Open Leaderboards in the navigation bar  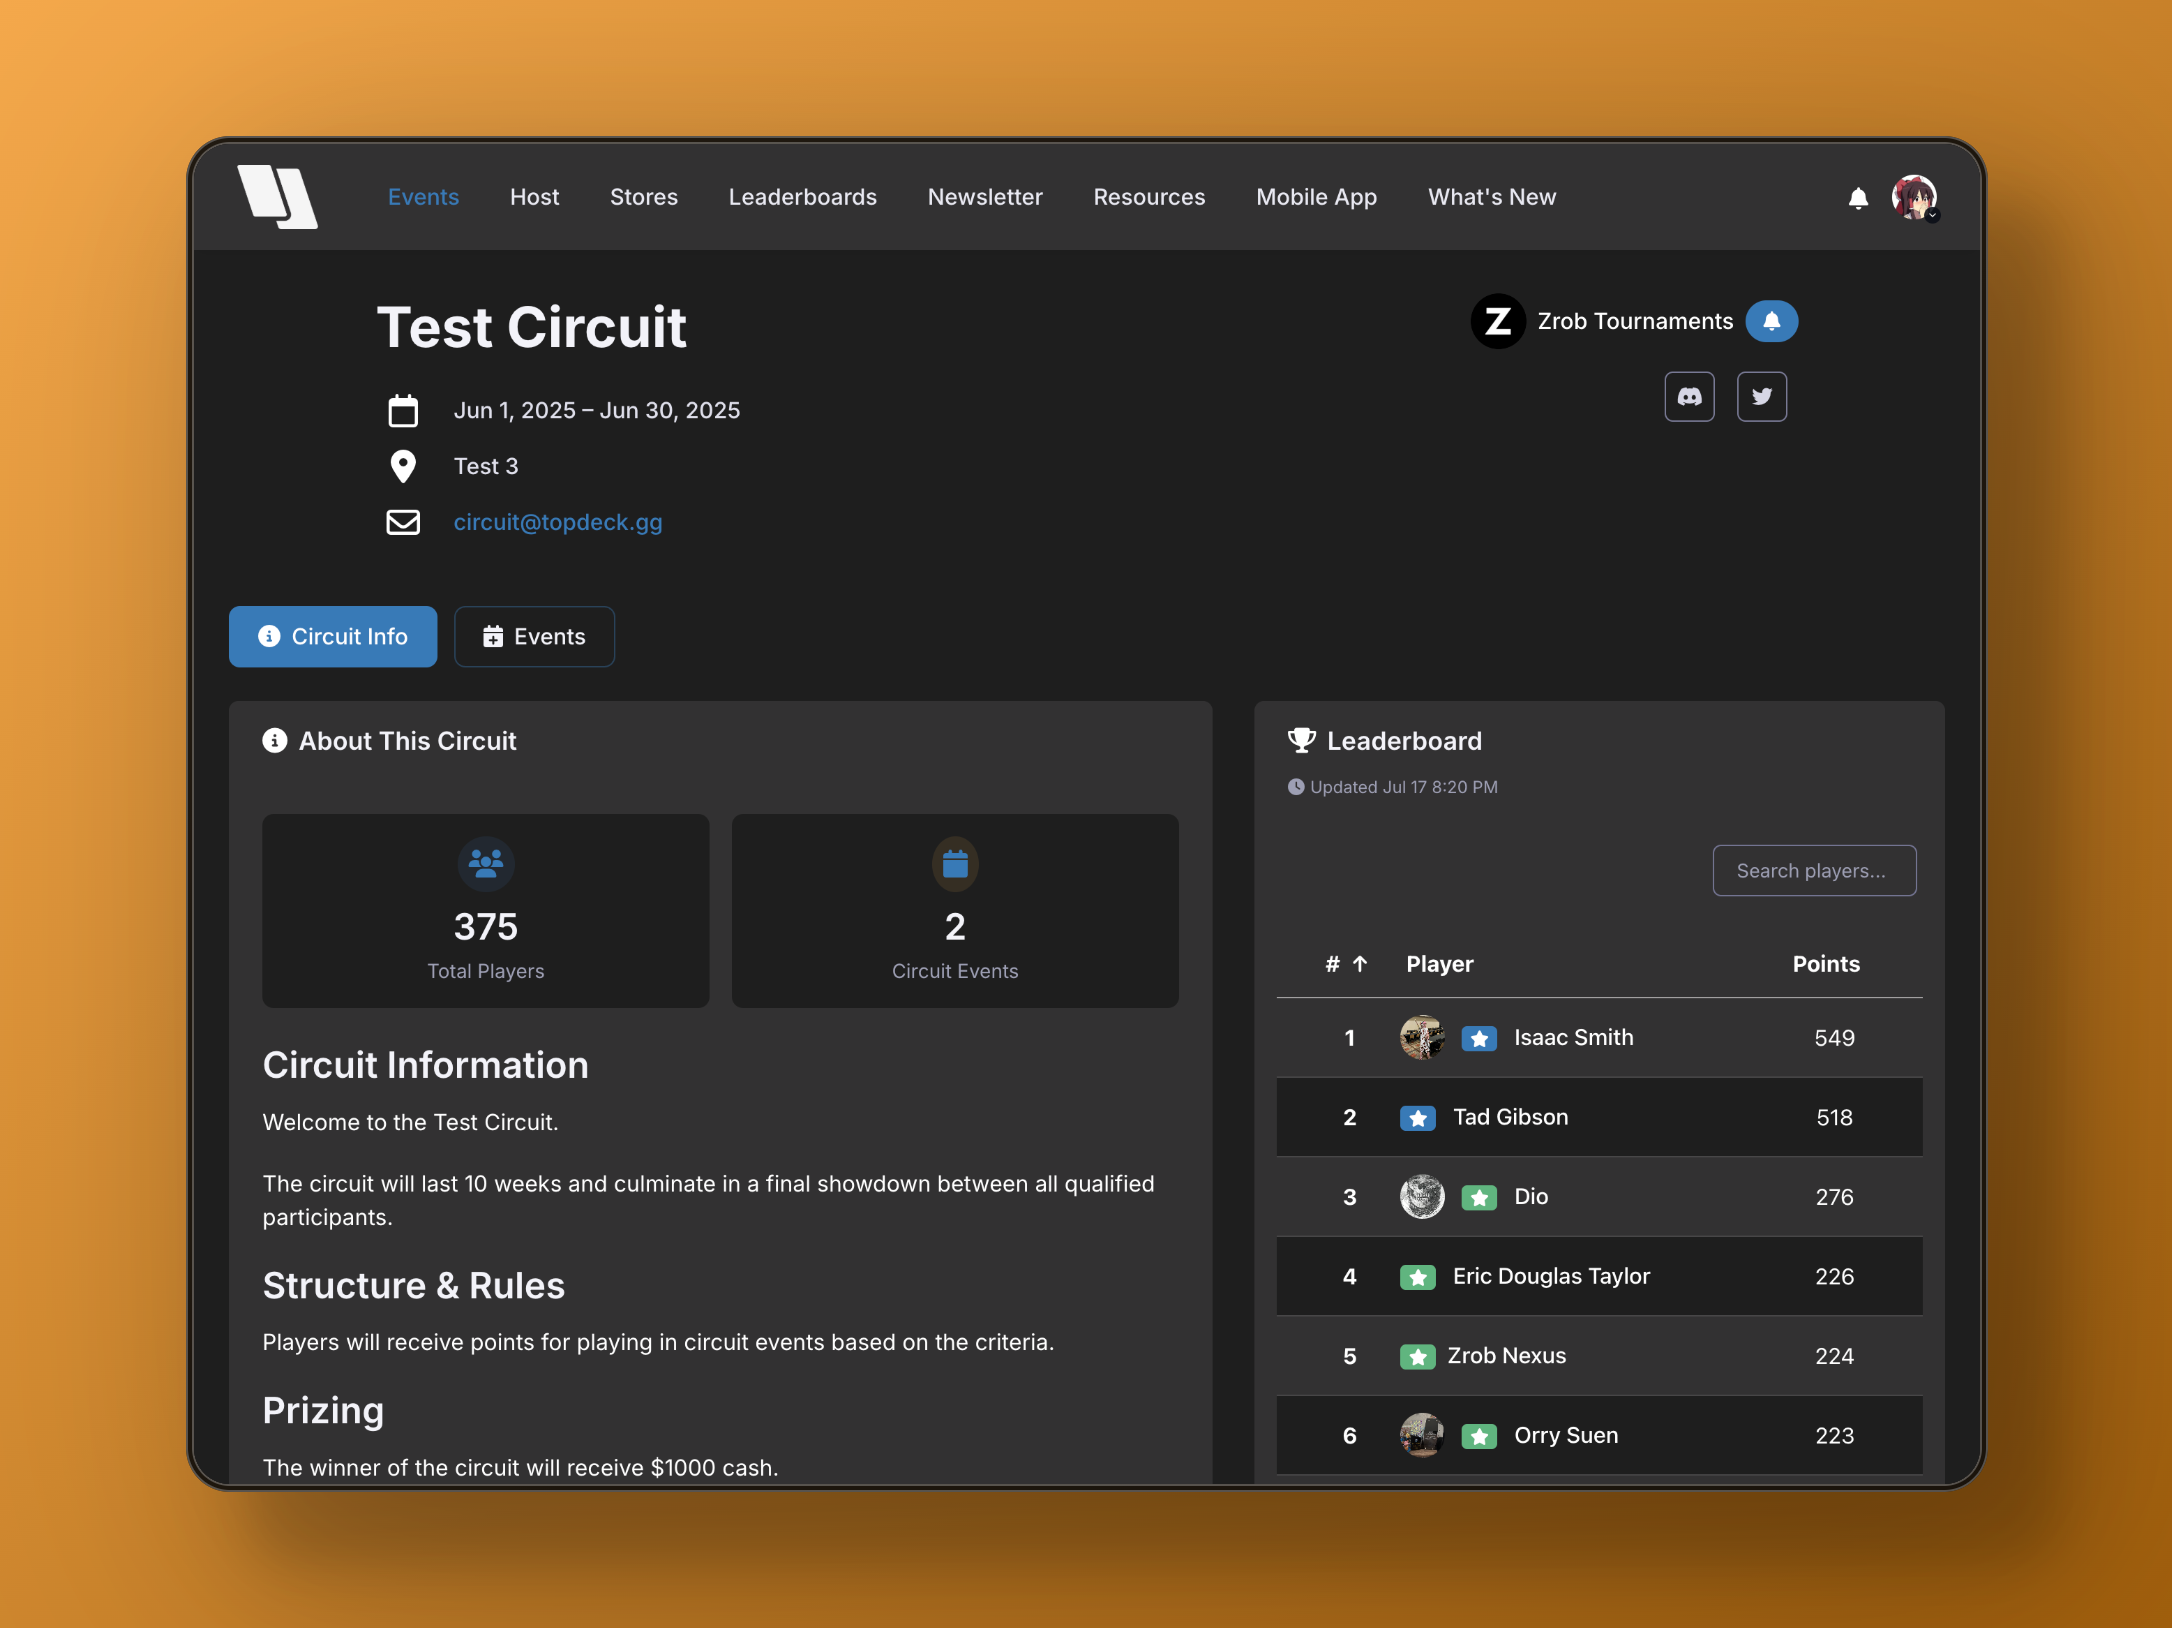(x=802, y=197)
